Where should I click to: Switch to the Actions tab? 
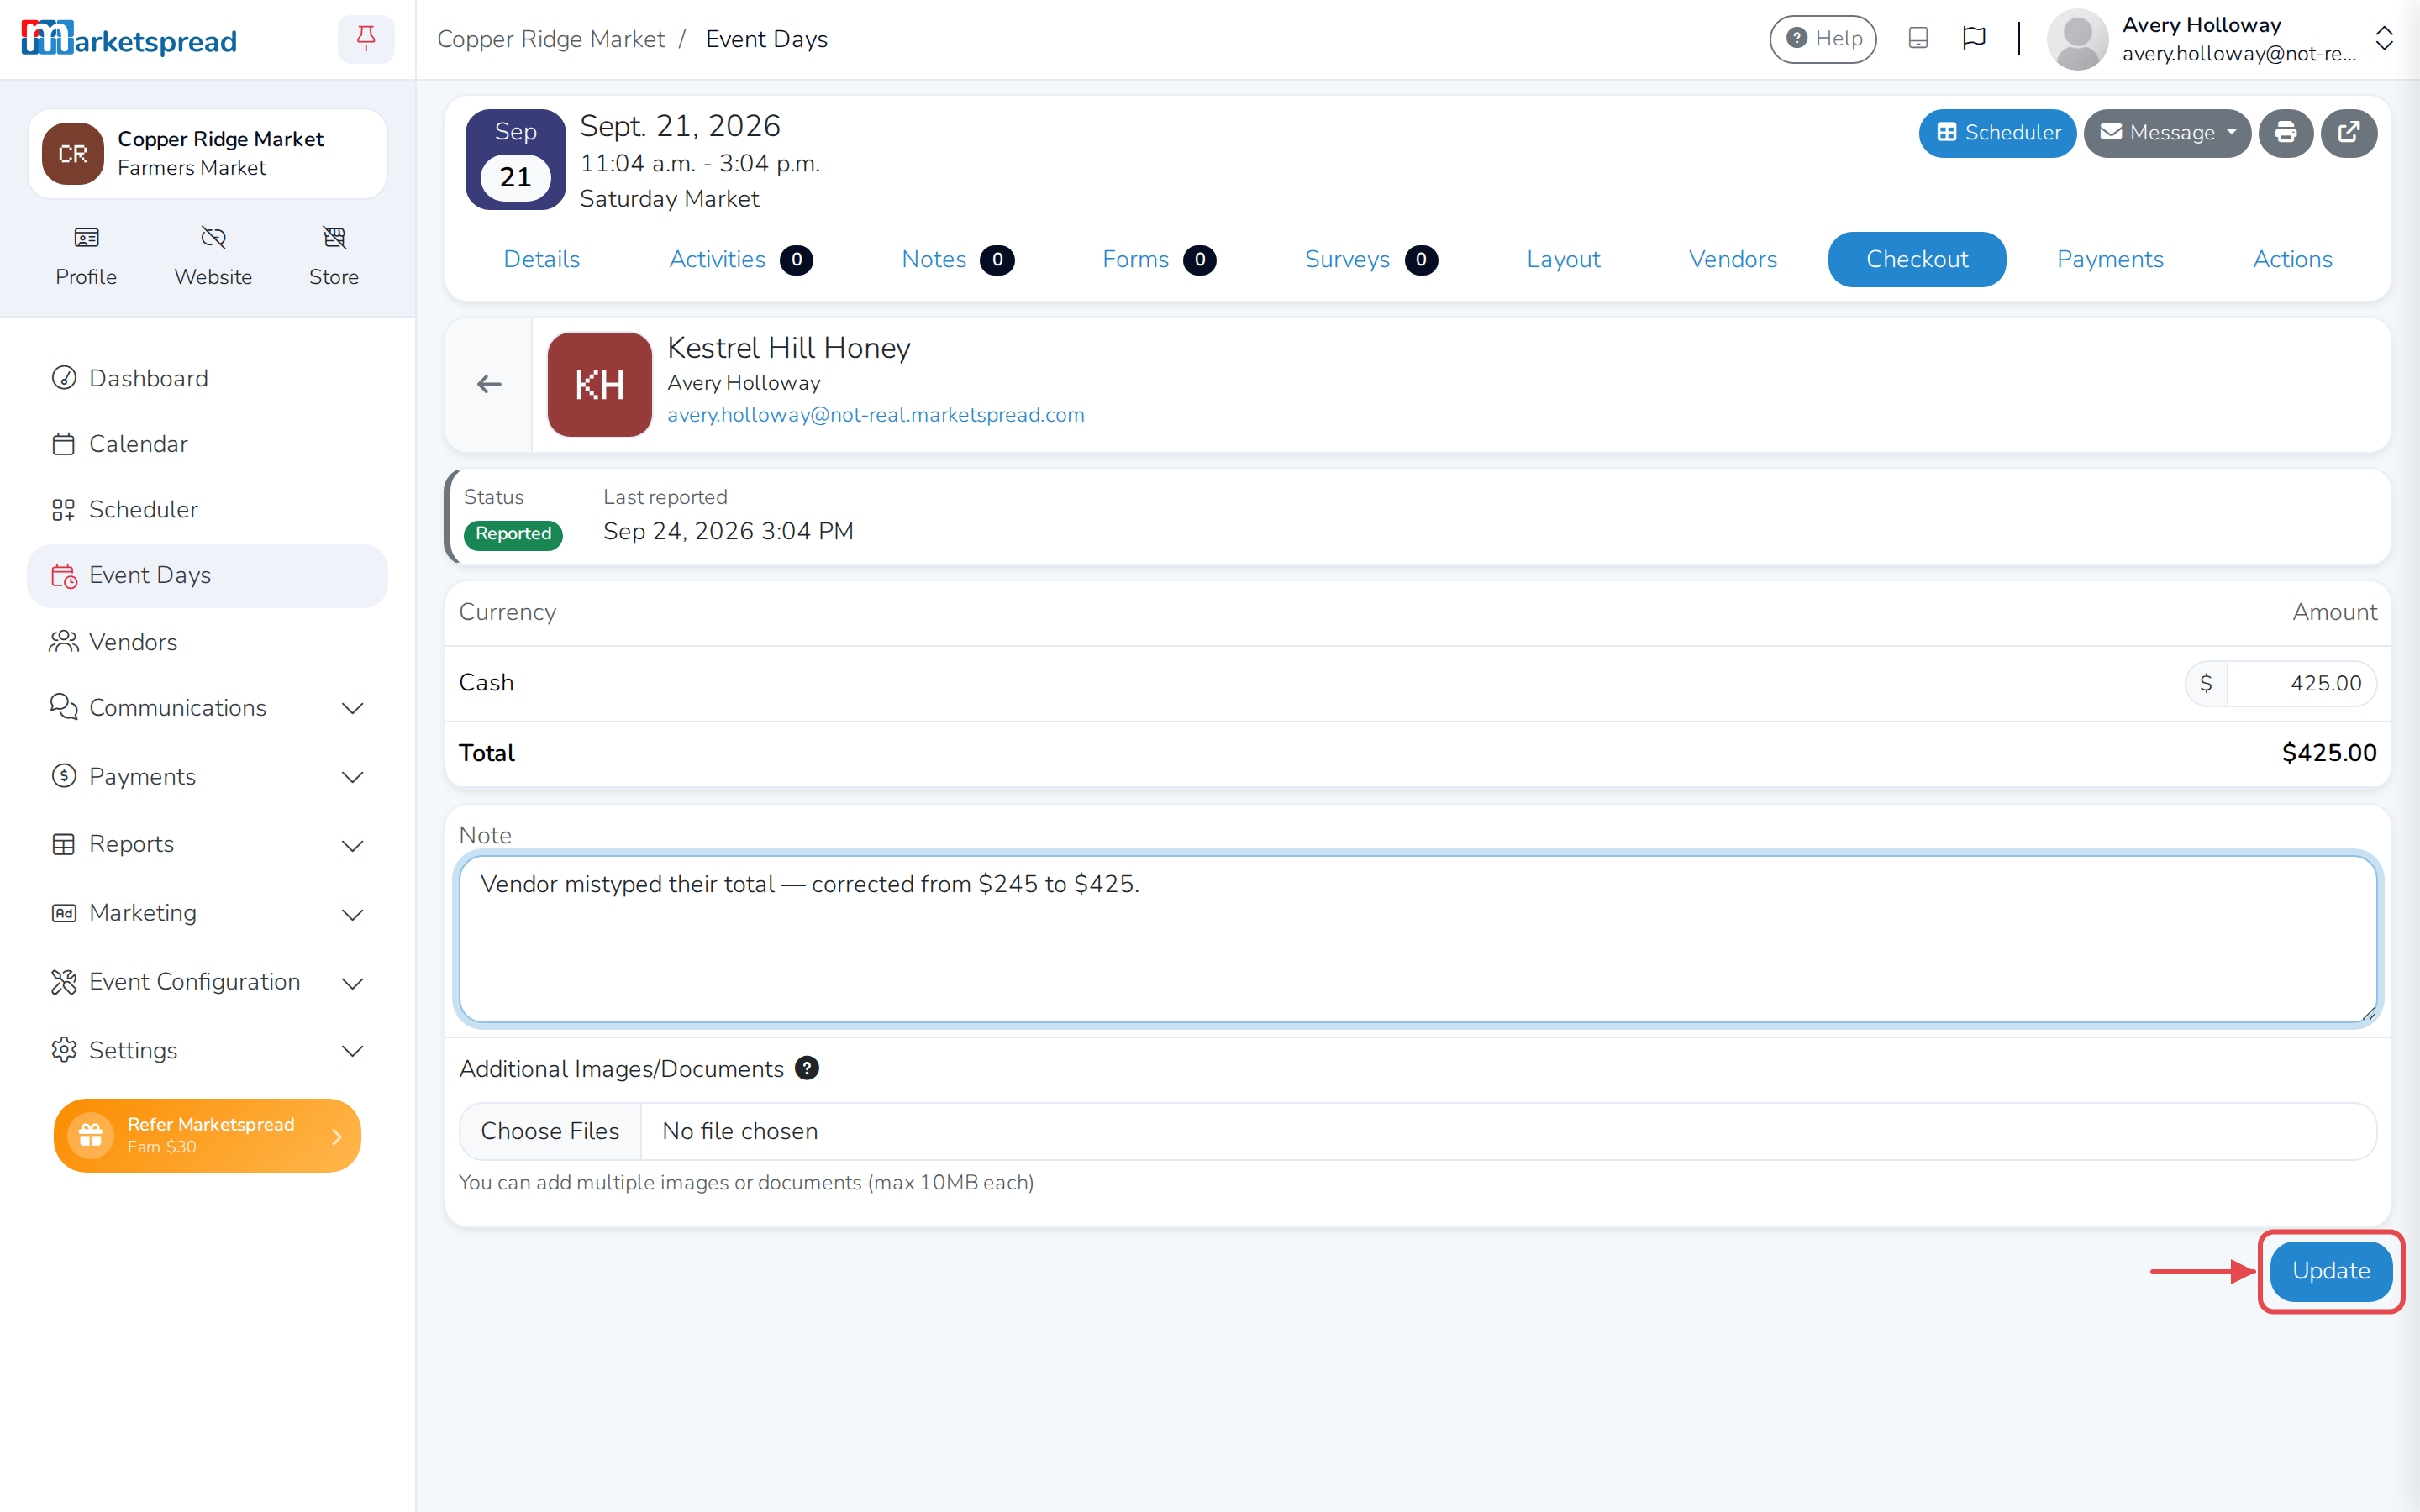[x=2292, y=259]
